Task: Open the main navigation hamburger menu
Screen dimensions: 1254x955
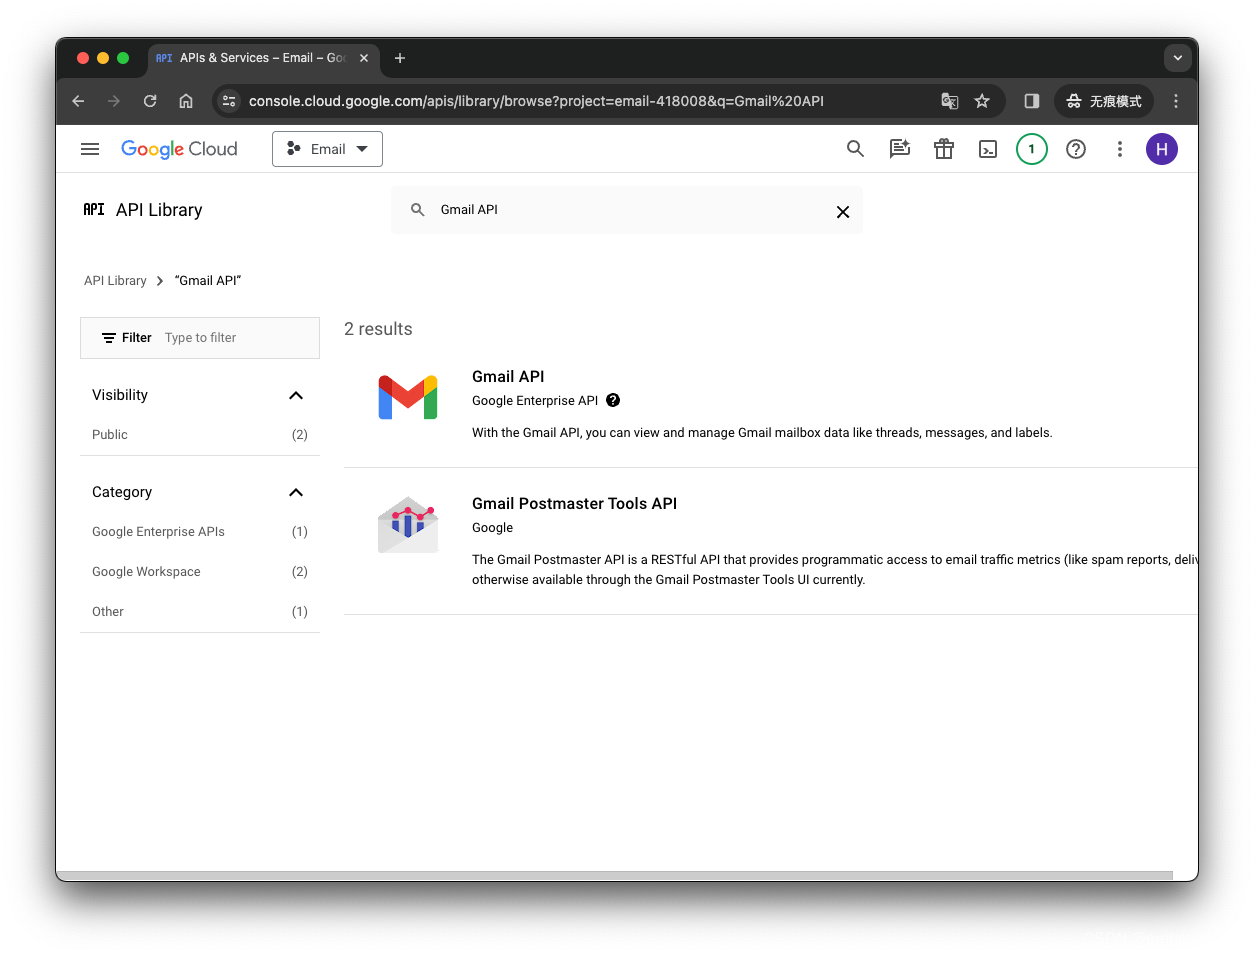Action: (x=90, y=149)
